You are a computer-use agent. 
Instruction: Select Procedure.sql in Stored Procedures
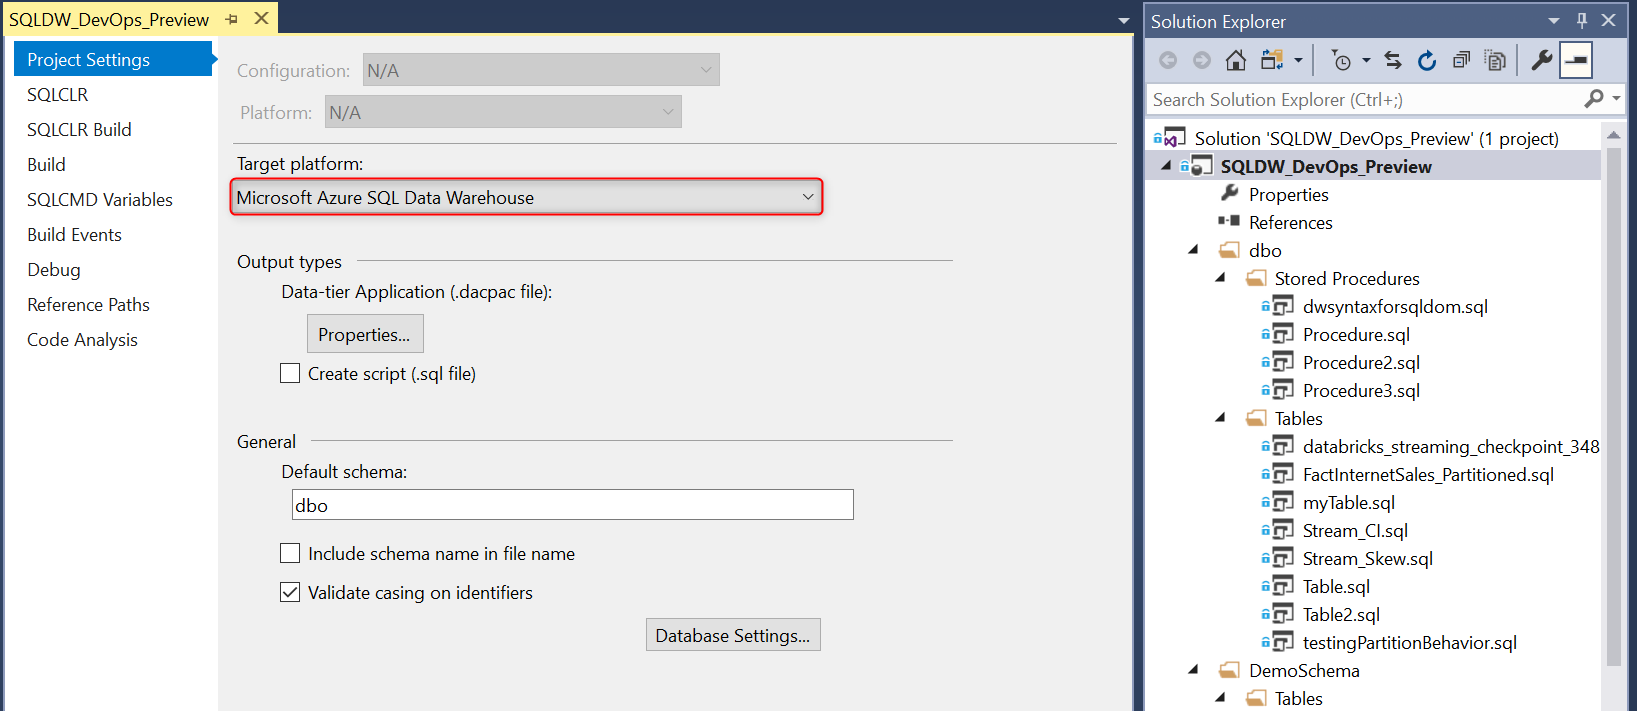tap(1356, 334)
